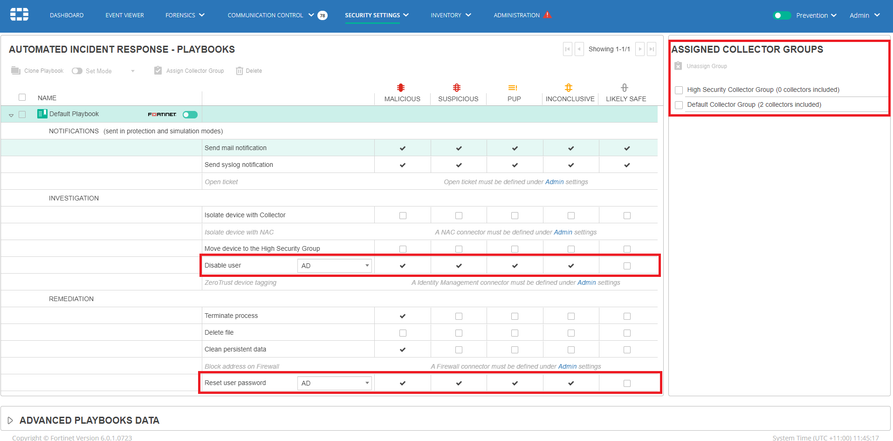
Task: Enable Delete file for Malicious
Action: [403, 332]
